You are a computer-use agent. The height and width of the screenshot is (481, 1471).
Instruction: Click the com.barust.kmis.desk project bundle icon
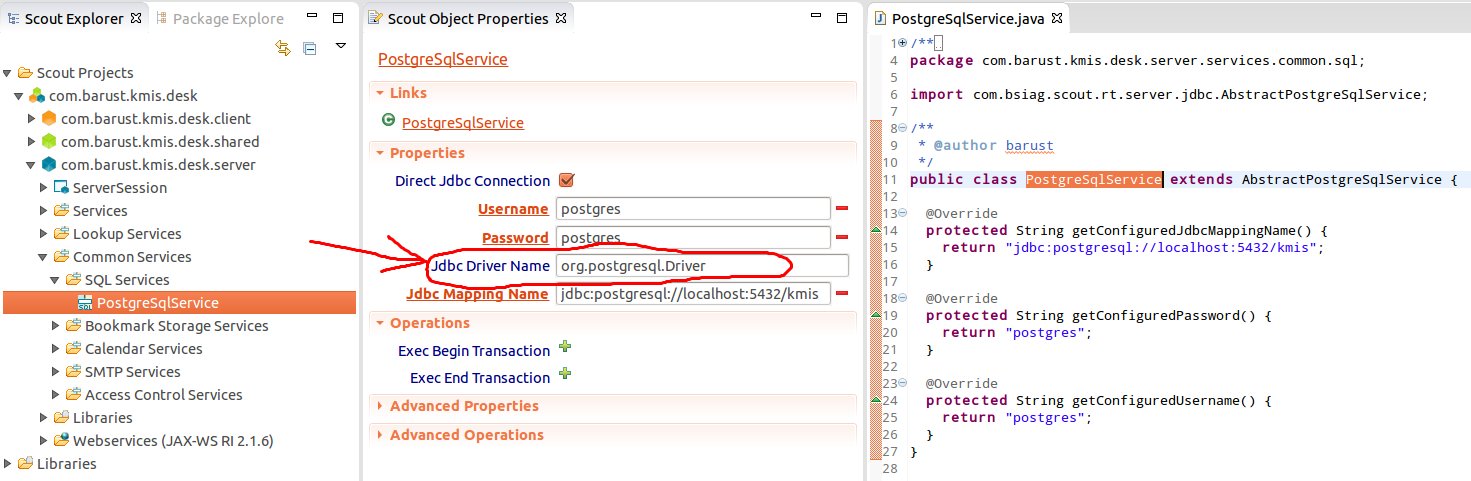tap(37, 96)
